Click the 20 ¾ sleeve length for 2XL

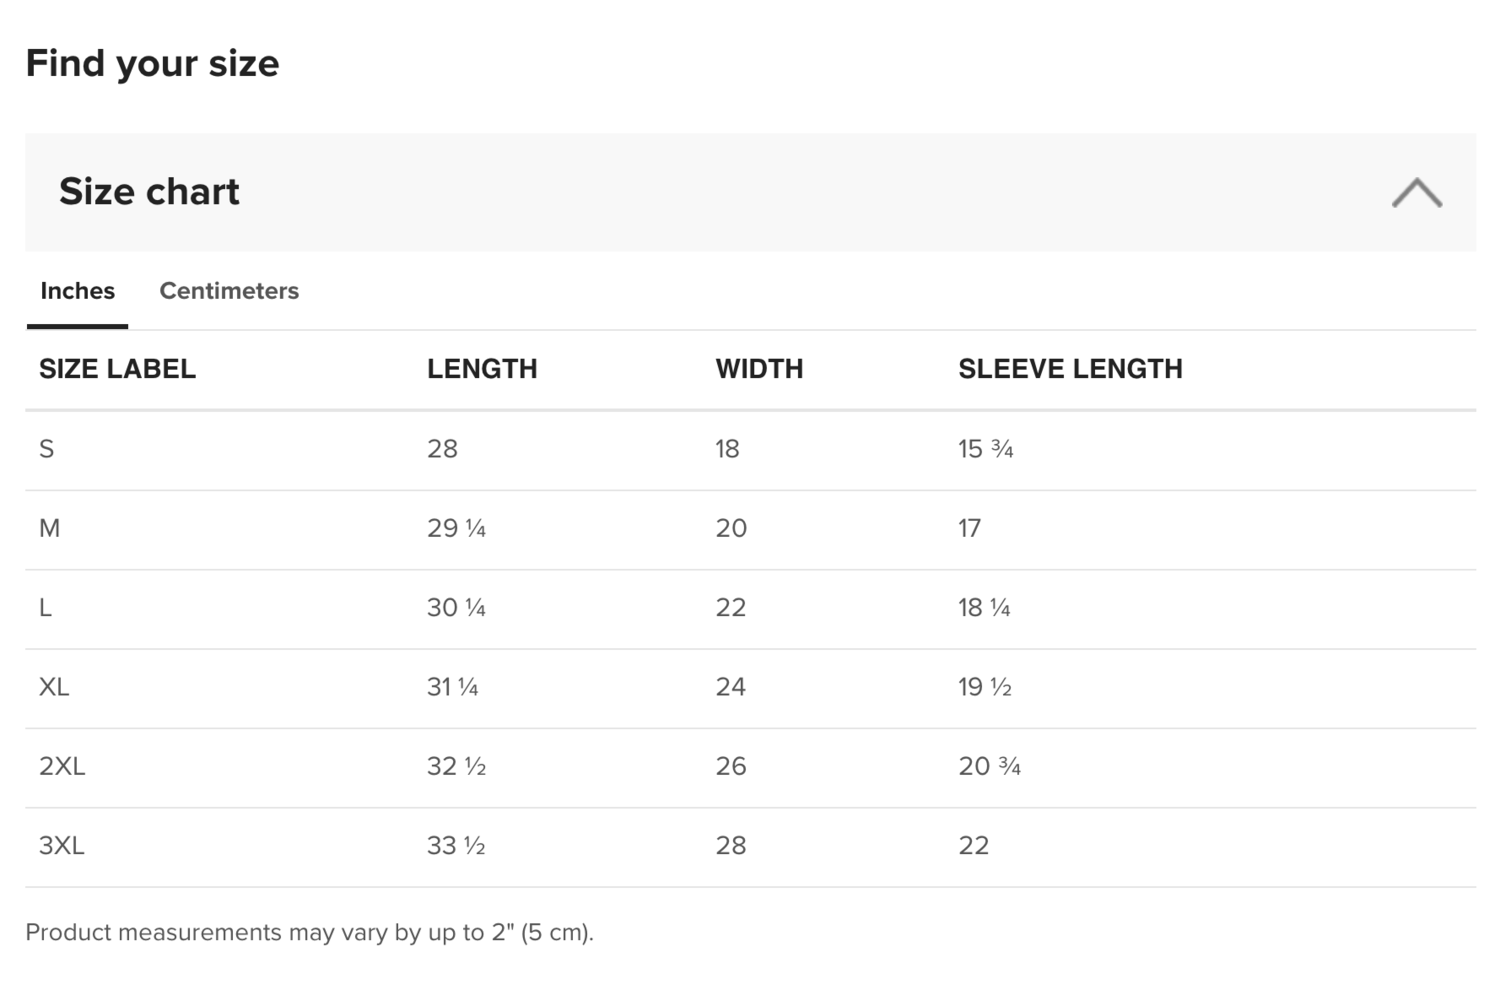pyautogui.click(x=989, y=766)
